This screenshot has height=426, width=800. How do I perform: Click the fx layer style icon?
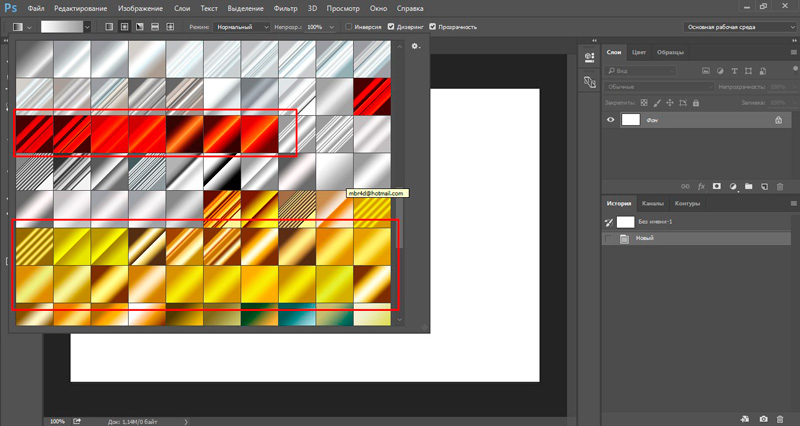tap(701, 186)
